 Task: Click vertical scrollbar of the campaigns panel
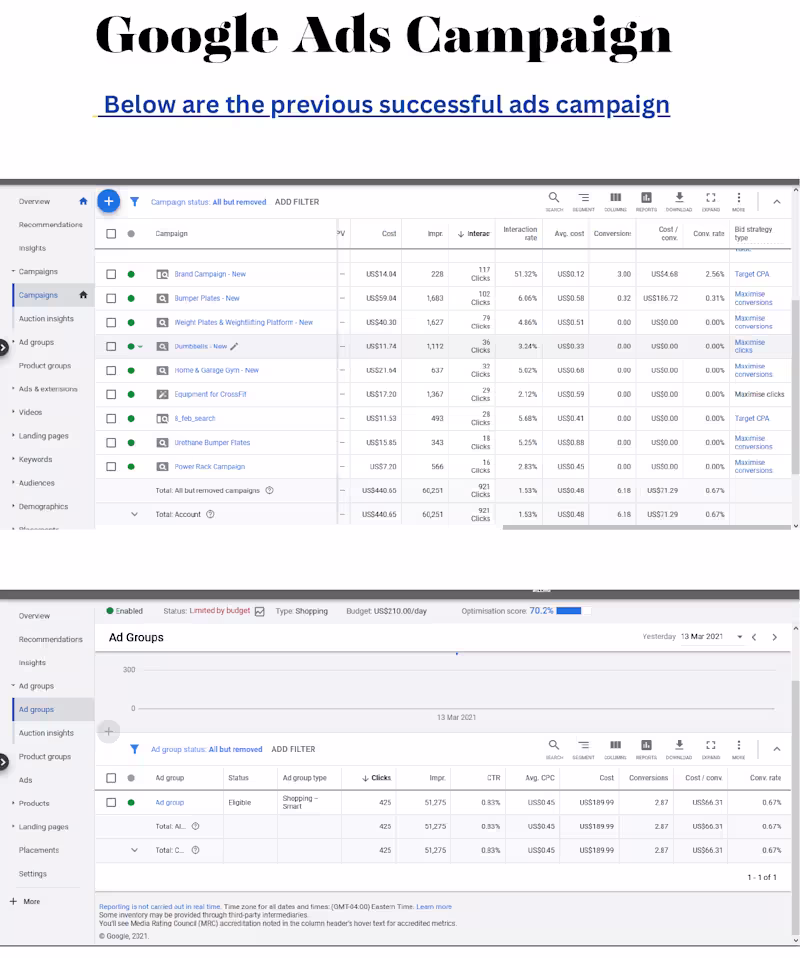[795, 386]
